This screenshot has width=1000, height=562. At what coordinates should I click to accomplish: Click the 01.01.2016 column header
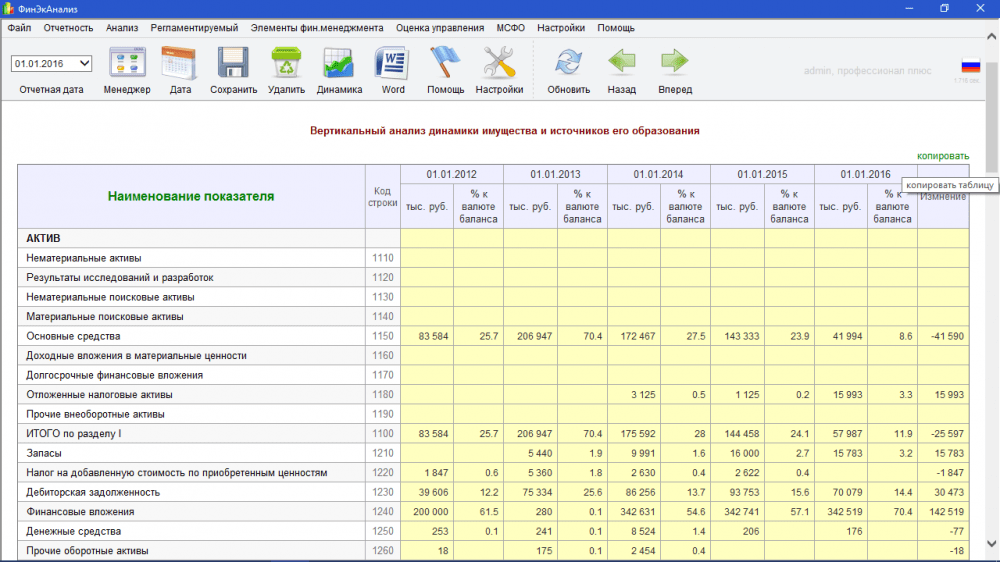[865, 174]
